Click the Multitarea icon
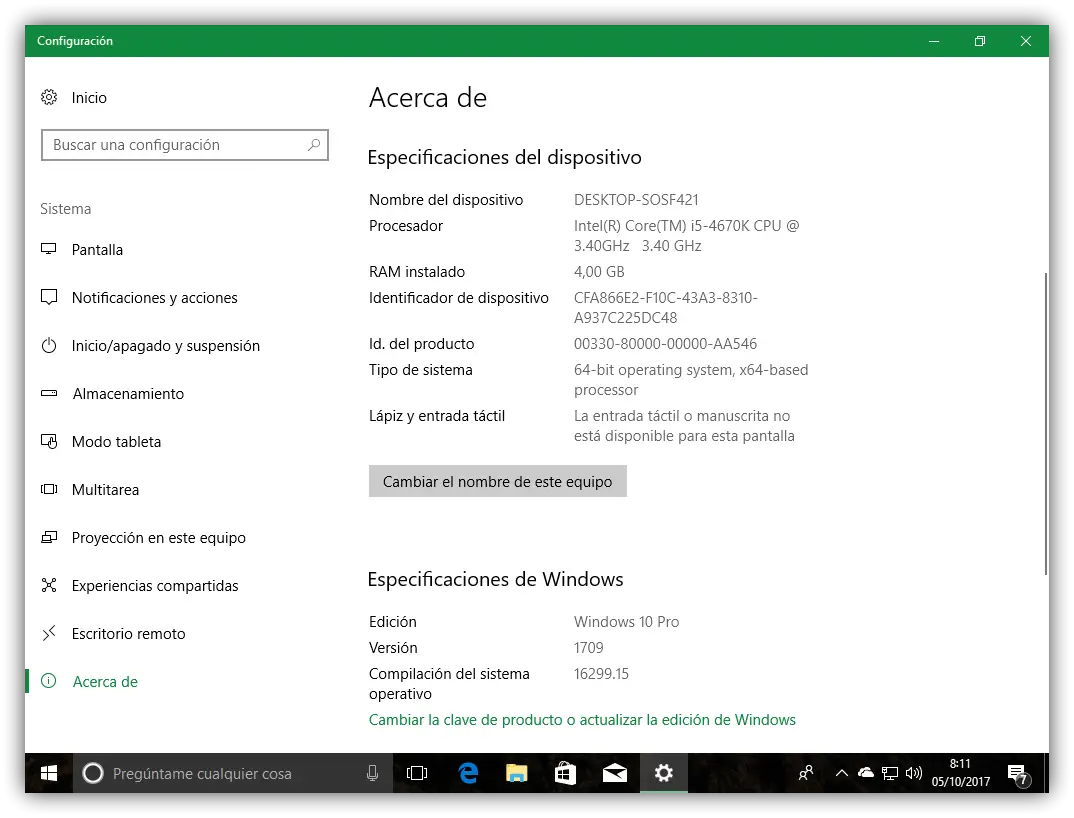1074x818 pixels. click(49, 489)
